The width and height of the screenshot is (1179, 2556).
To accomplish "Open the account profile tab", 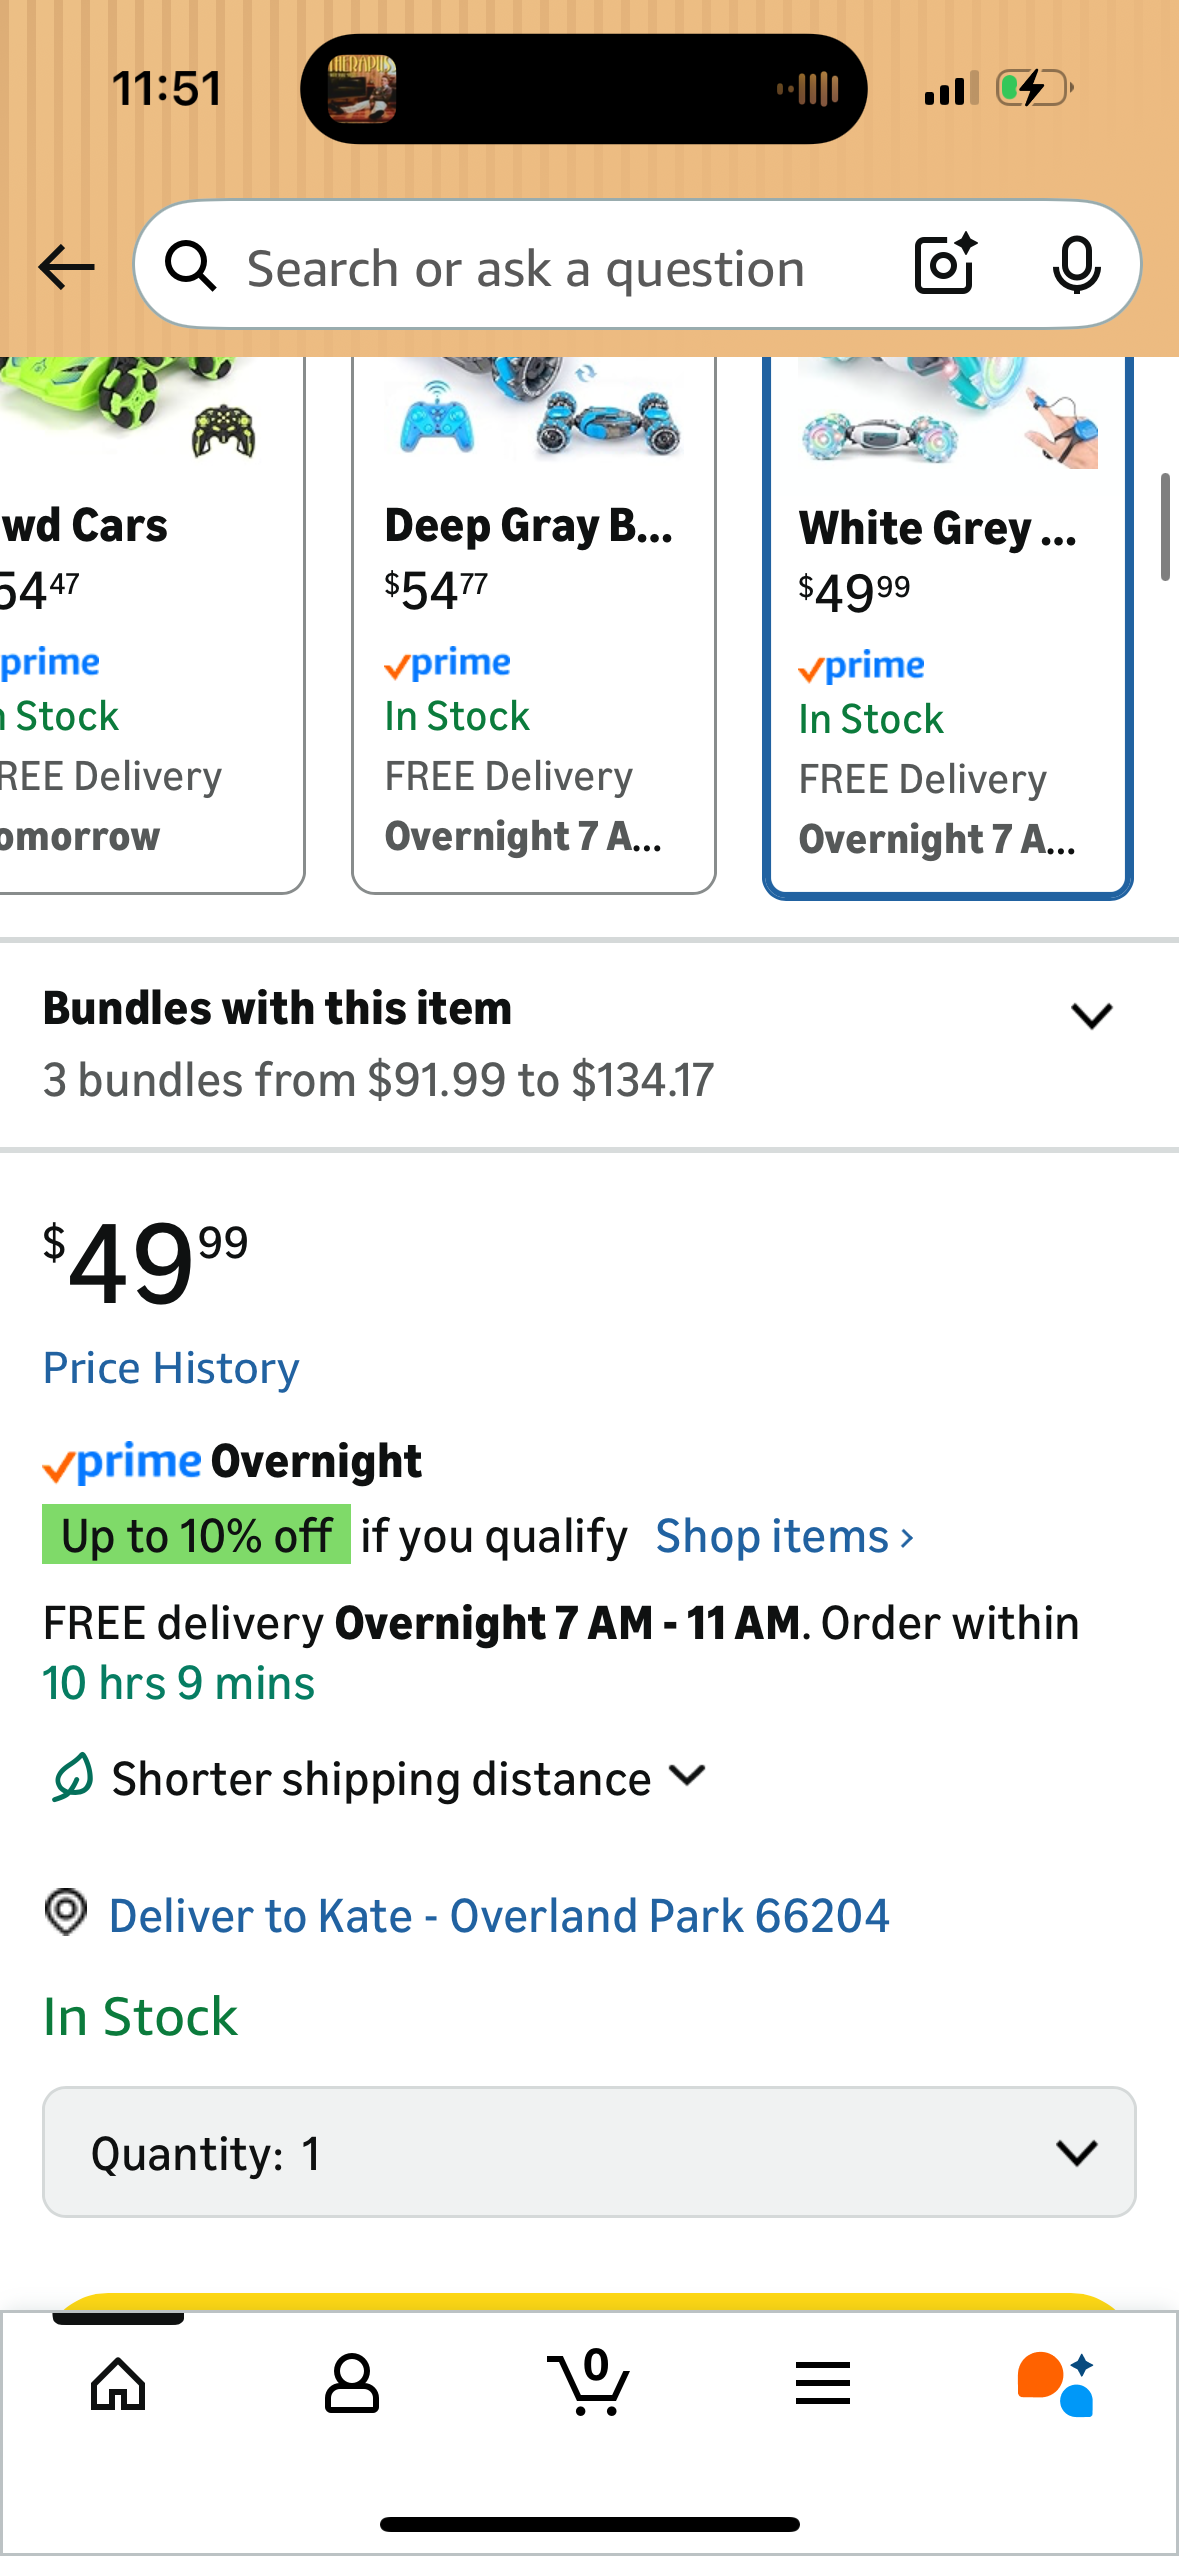I will (x=352, y=2384).
